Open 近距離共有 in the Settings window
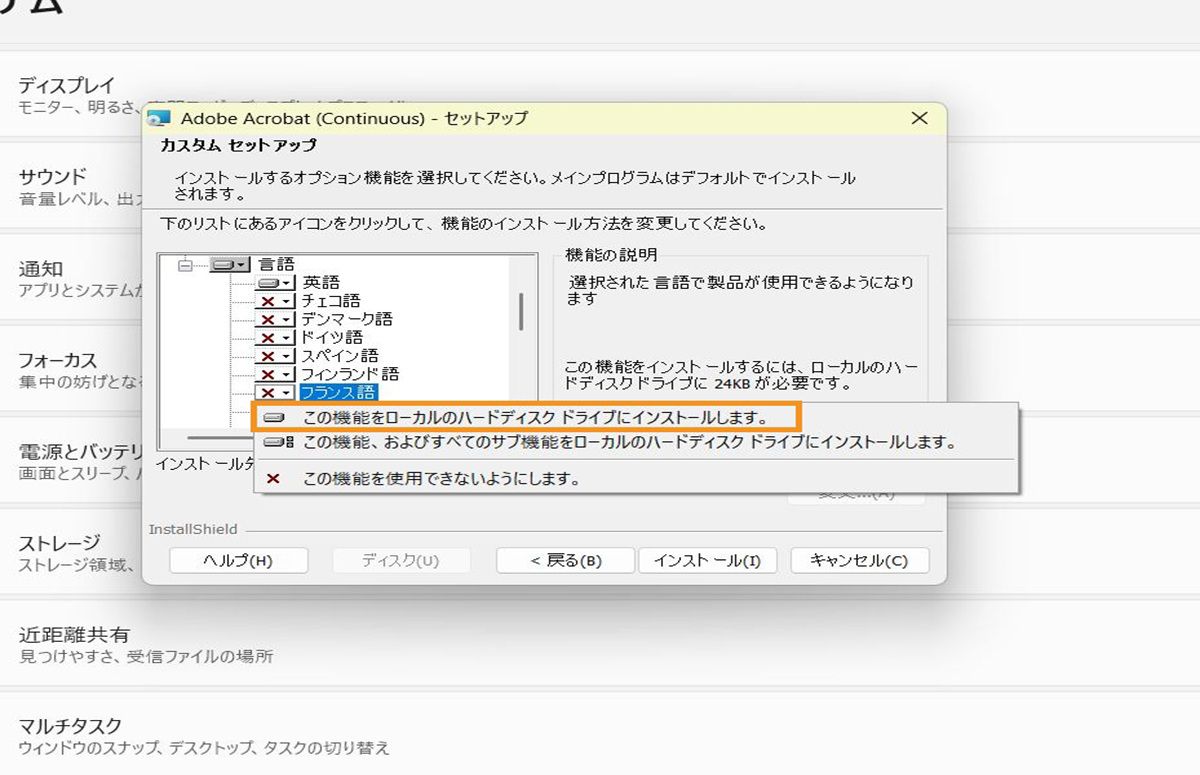This screenshot has width=1200, height=775. (x=74, y=635)
